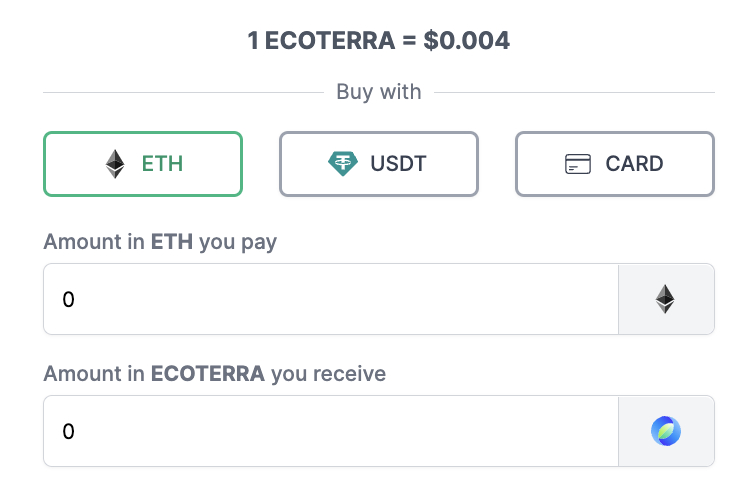Click the Ethereum diamond icon in ETH button
Viewport: 756px width, 486px height.
click(115, 164)
